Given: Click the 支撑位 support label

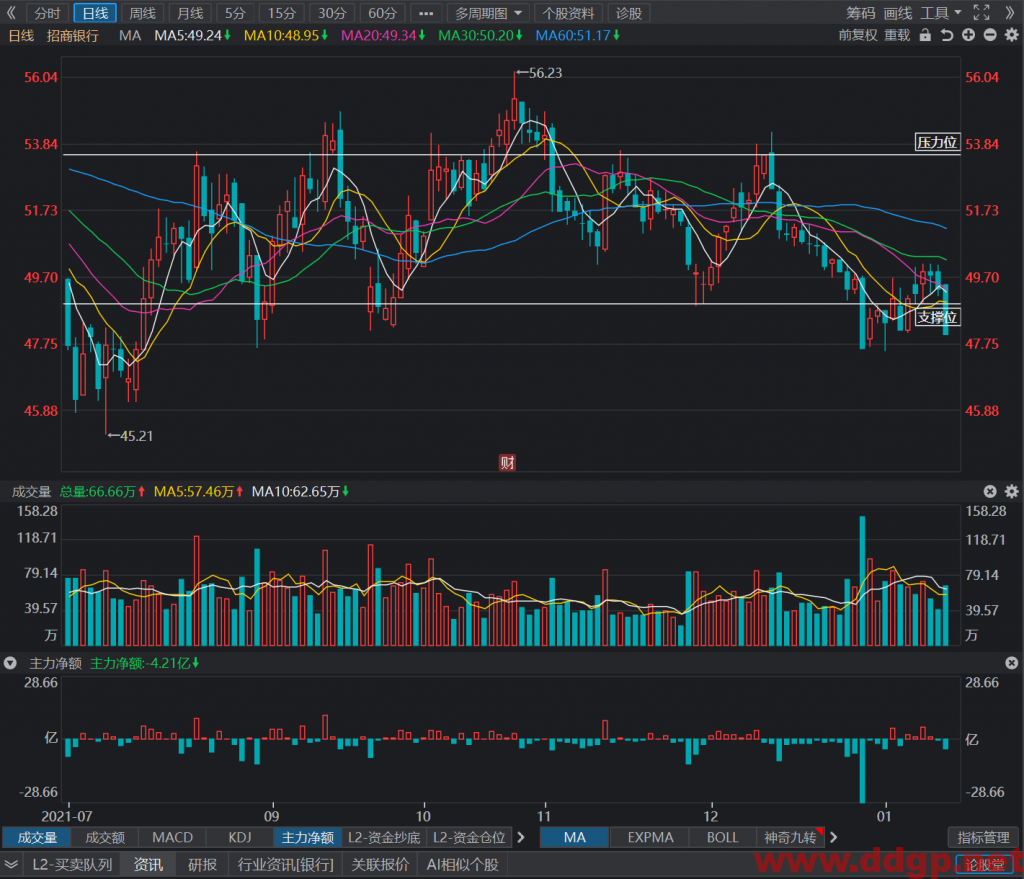Looking at the screenshot, I should point(936,317).
